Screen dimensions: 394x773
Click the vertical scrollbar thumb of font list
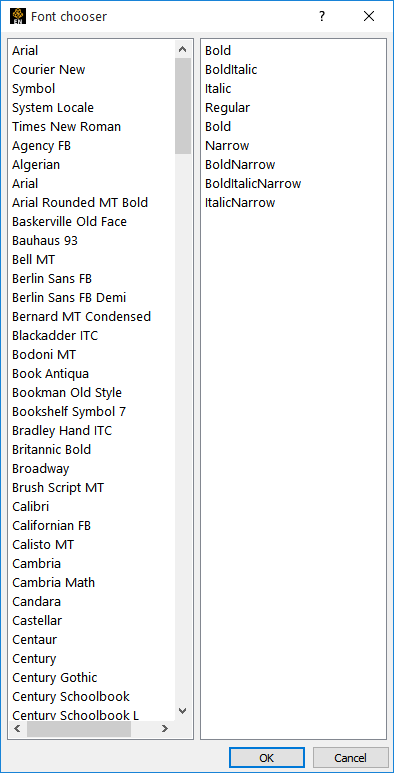pos(182,106)
